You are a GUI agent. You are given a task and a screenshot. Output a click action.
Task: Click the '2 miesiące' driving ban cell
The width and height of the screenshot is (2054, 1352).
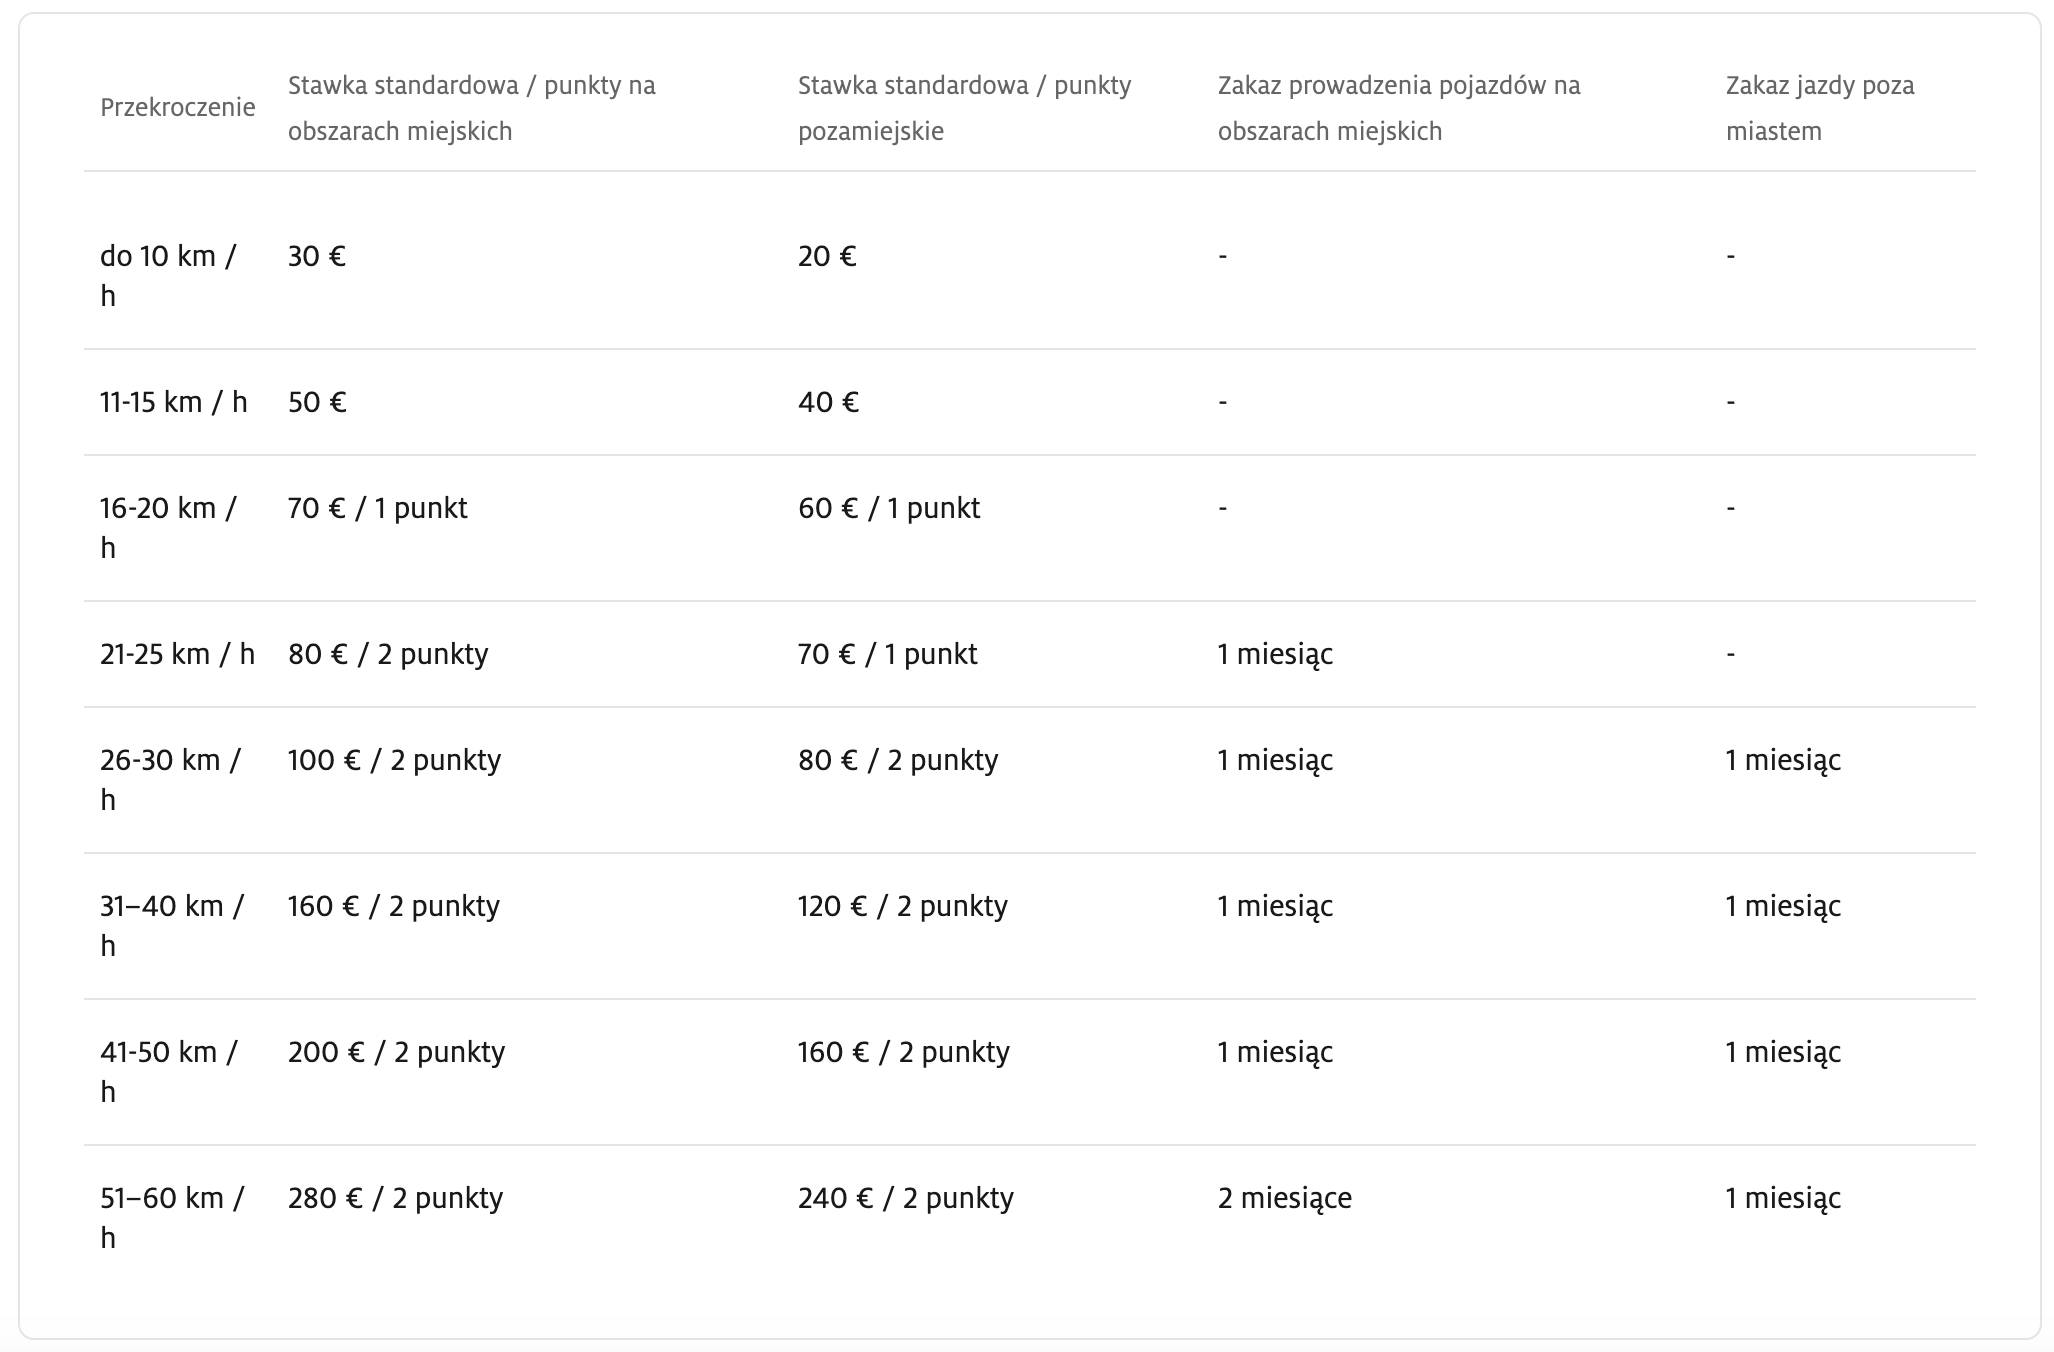1284,1198
